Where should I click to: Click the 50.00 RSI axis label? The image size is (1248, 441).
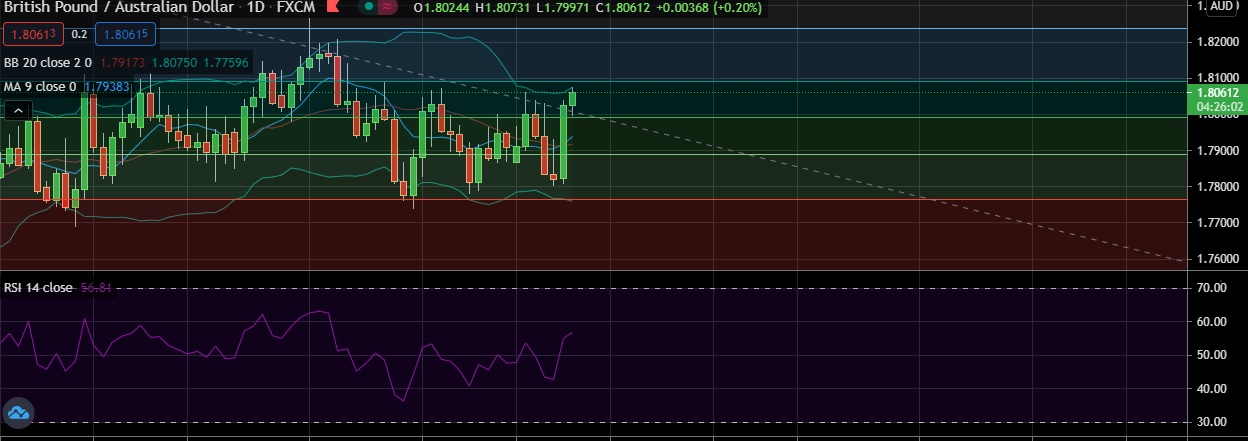point(1211,355)
